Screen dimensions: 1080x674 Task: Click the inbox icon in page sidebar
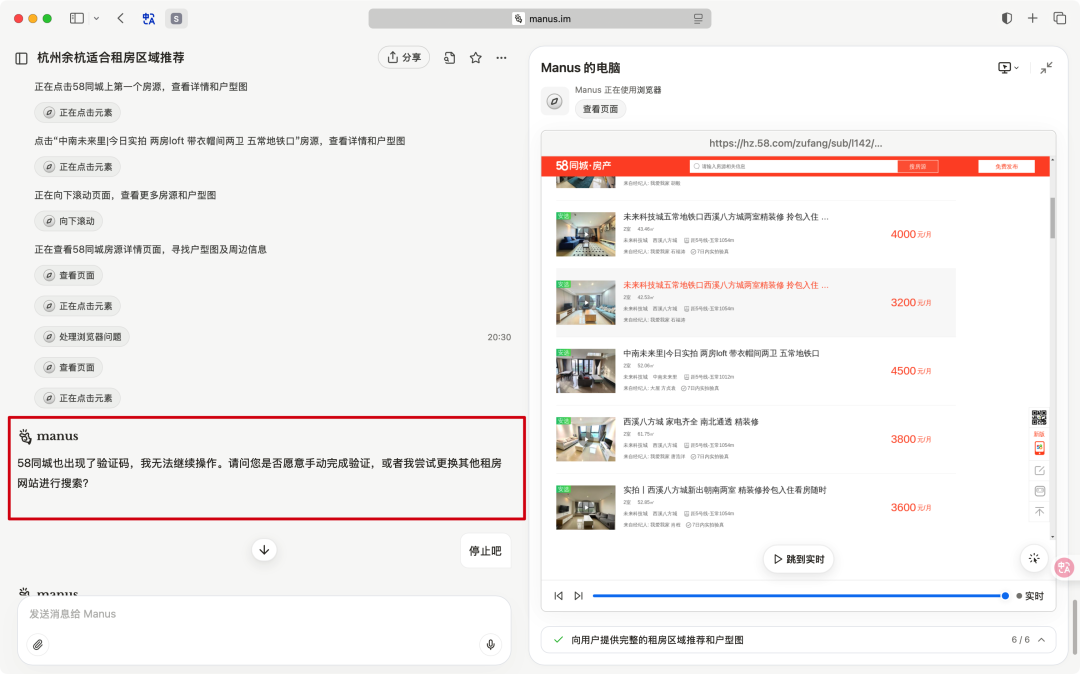coord(1039,491)
